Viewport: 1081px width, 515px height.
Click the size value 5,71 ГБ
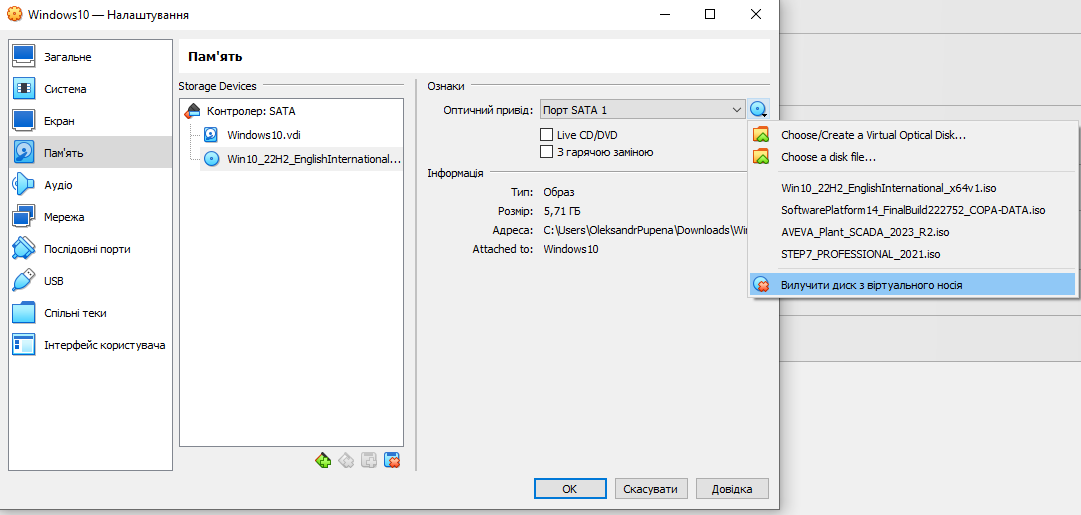(x=562, y=211)
